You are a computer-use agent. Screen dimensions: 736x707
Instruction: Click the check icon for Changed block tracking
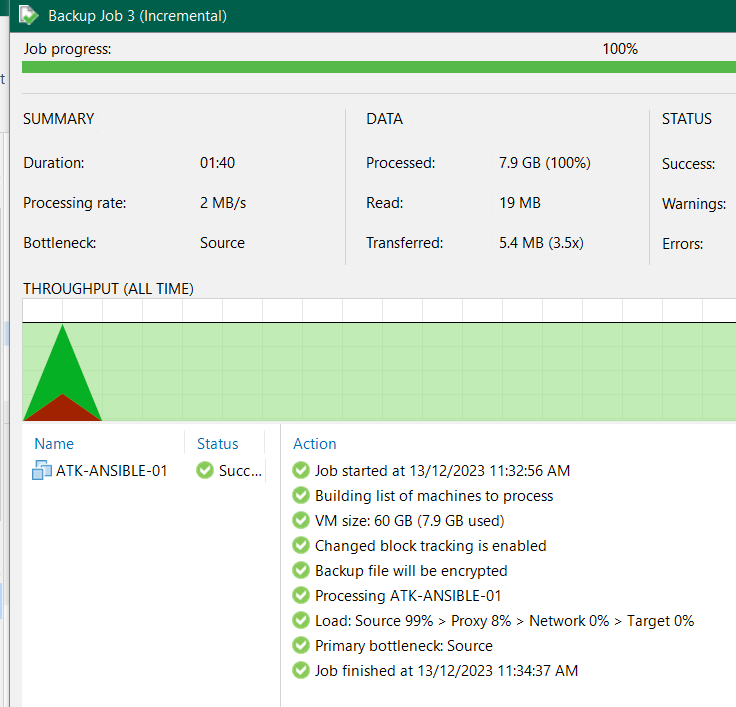click(301, 545)
